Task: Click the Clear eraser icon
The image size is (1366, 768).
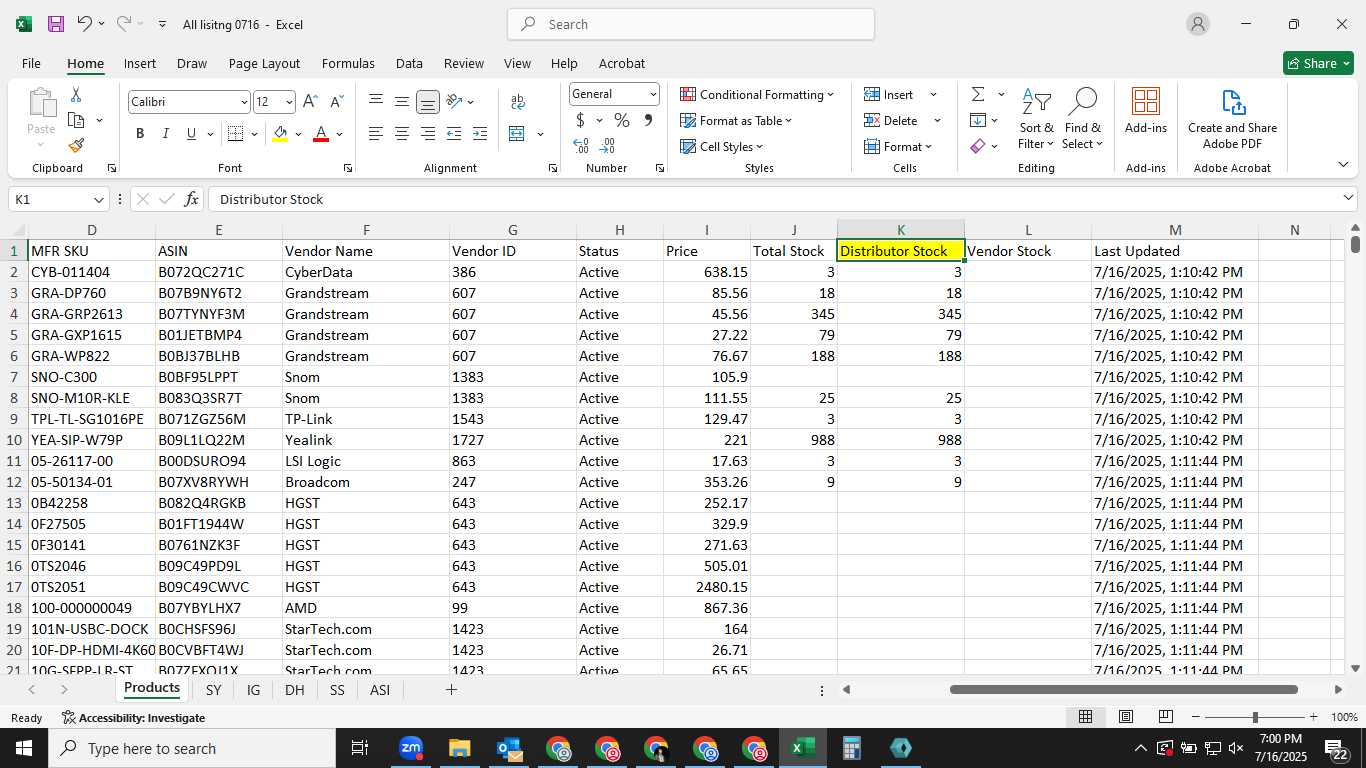Action: tap(978, 146)
